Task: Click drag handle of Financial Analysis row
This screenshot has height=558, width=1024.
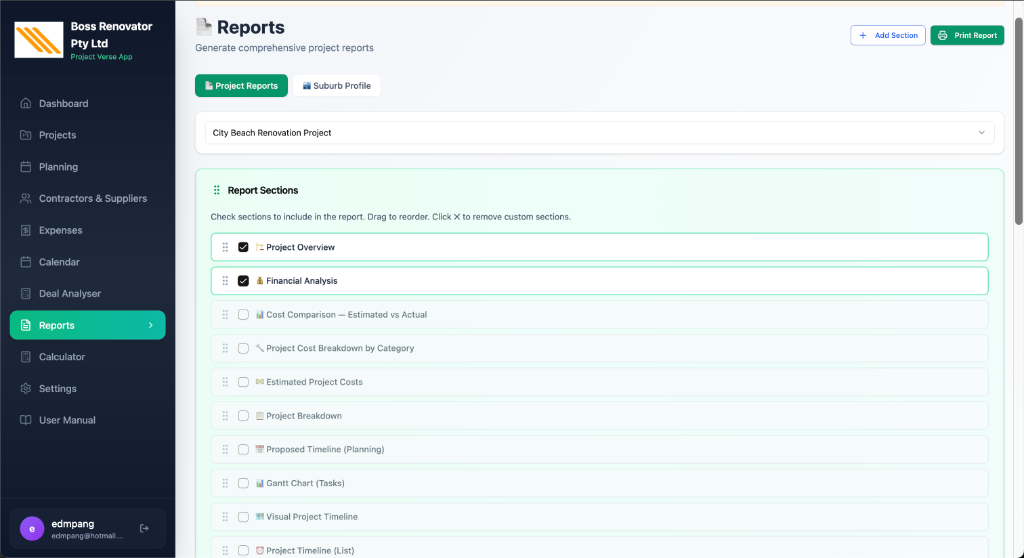Action: [x=225, y=281]
